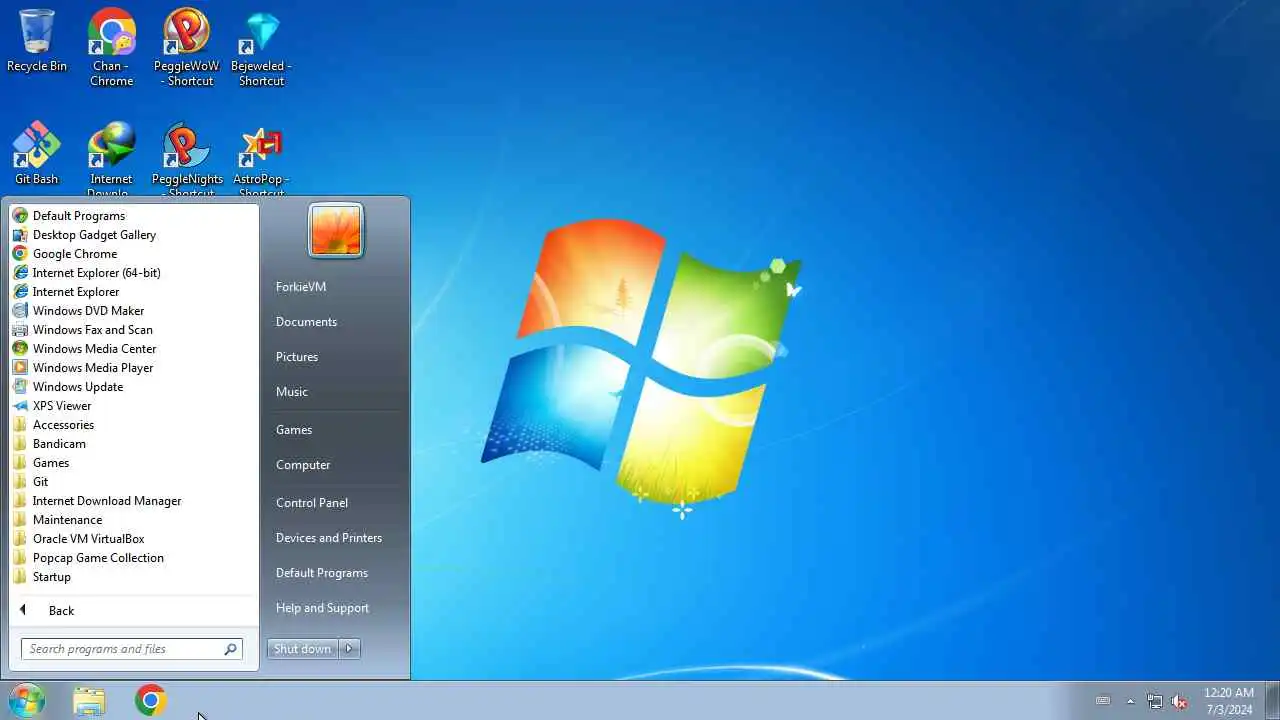Click the volume muted tray icon
1280x720 pixels.
[1179, 701]
